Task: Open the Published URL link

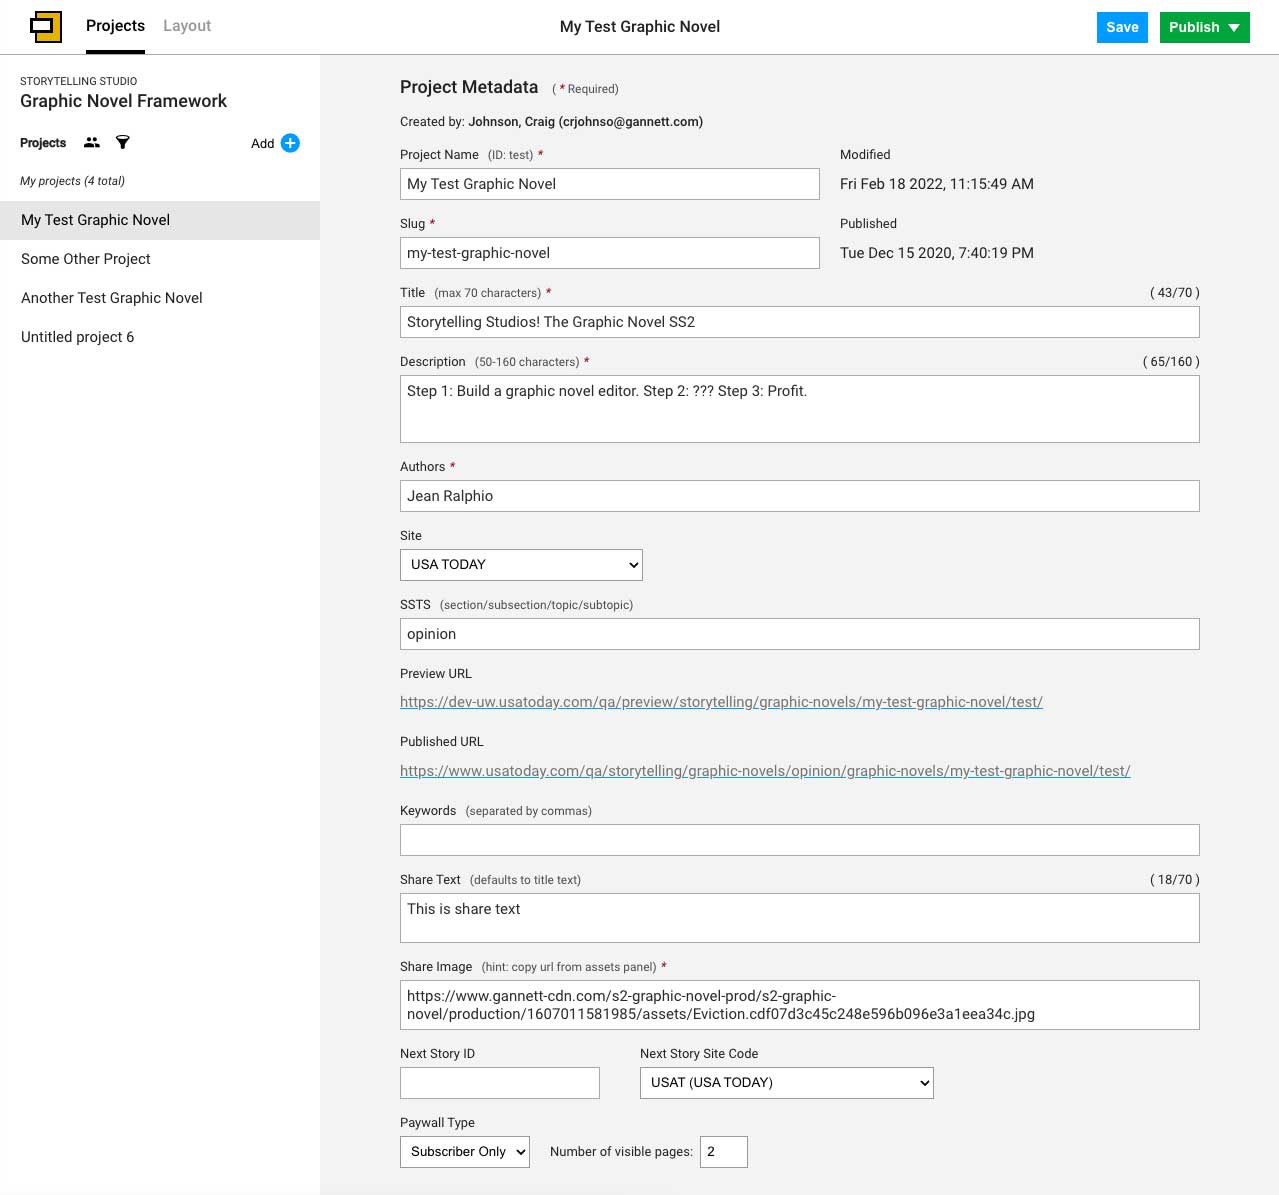Action: (765, 771)
